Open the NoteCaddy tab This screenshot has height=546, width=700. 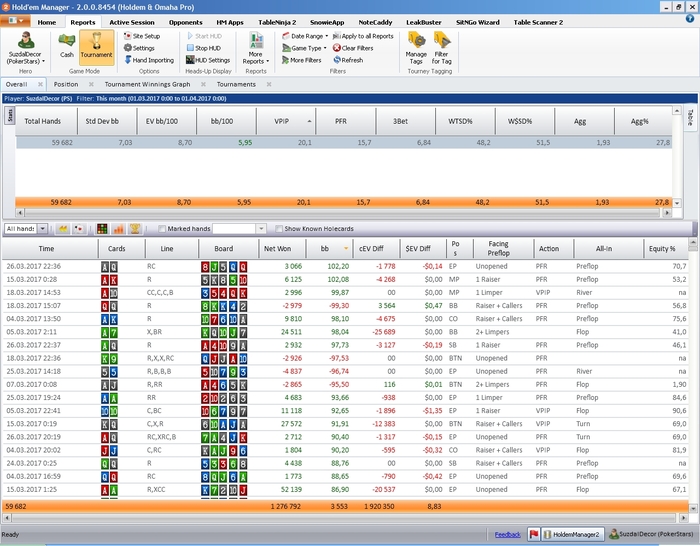click(x=375, y=22)
